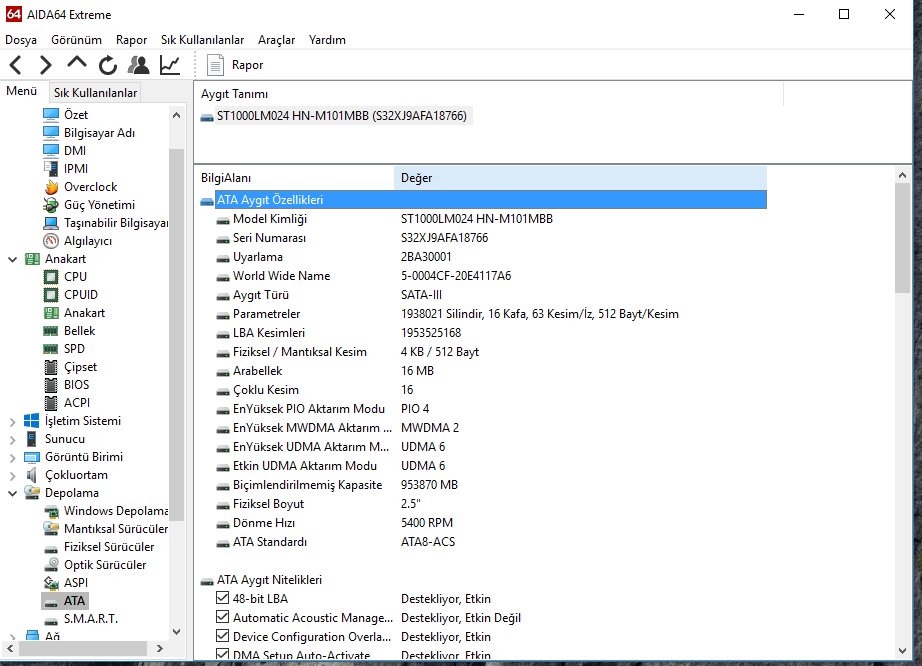Toggle Device Configuration Overlay checkbox

point(223,637)
